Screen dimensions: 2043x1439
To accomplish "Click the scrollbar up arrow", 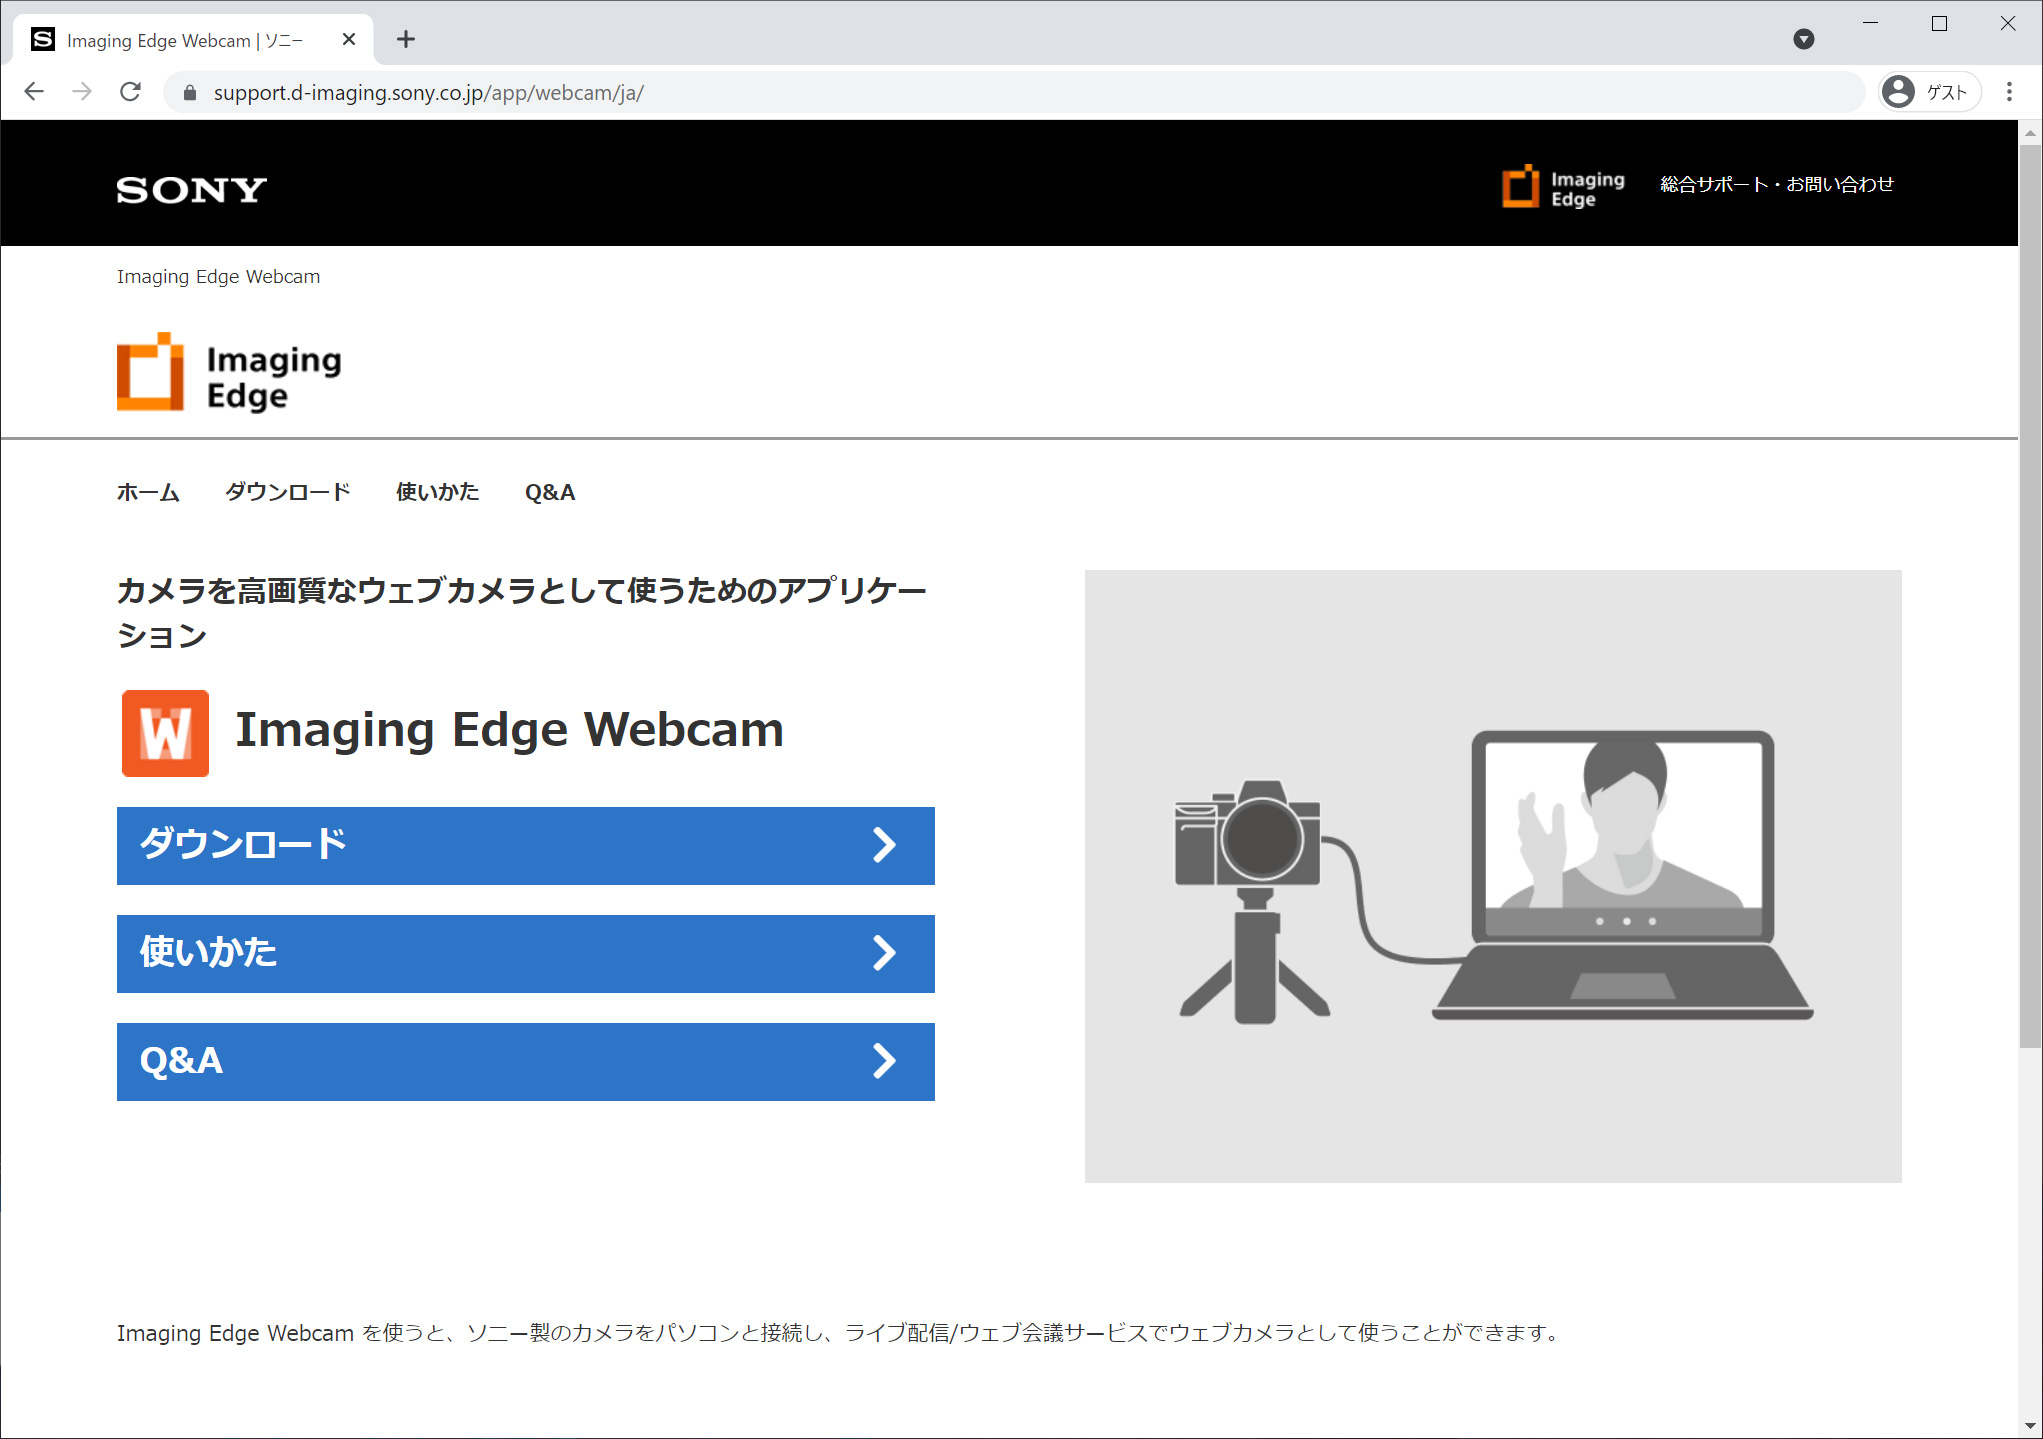I will [x=2030, y=132].
